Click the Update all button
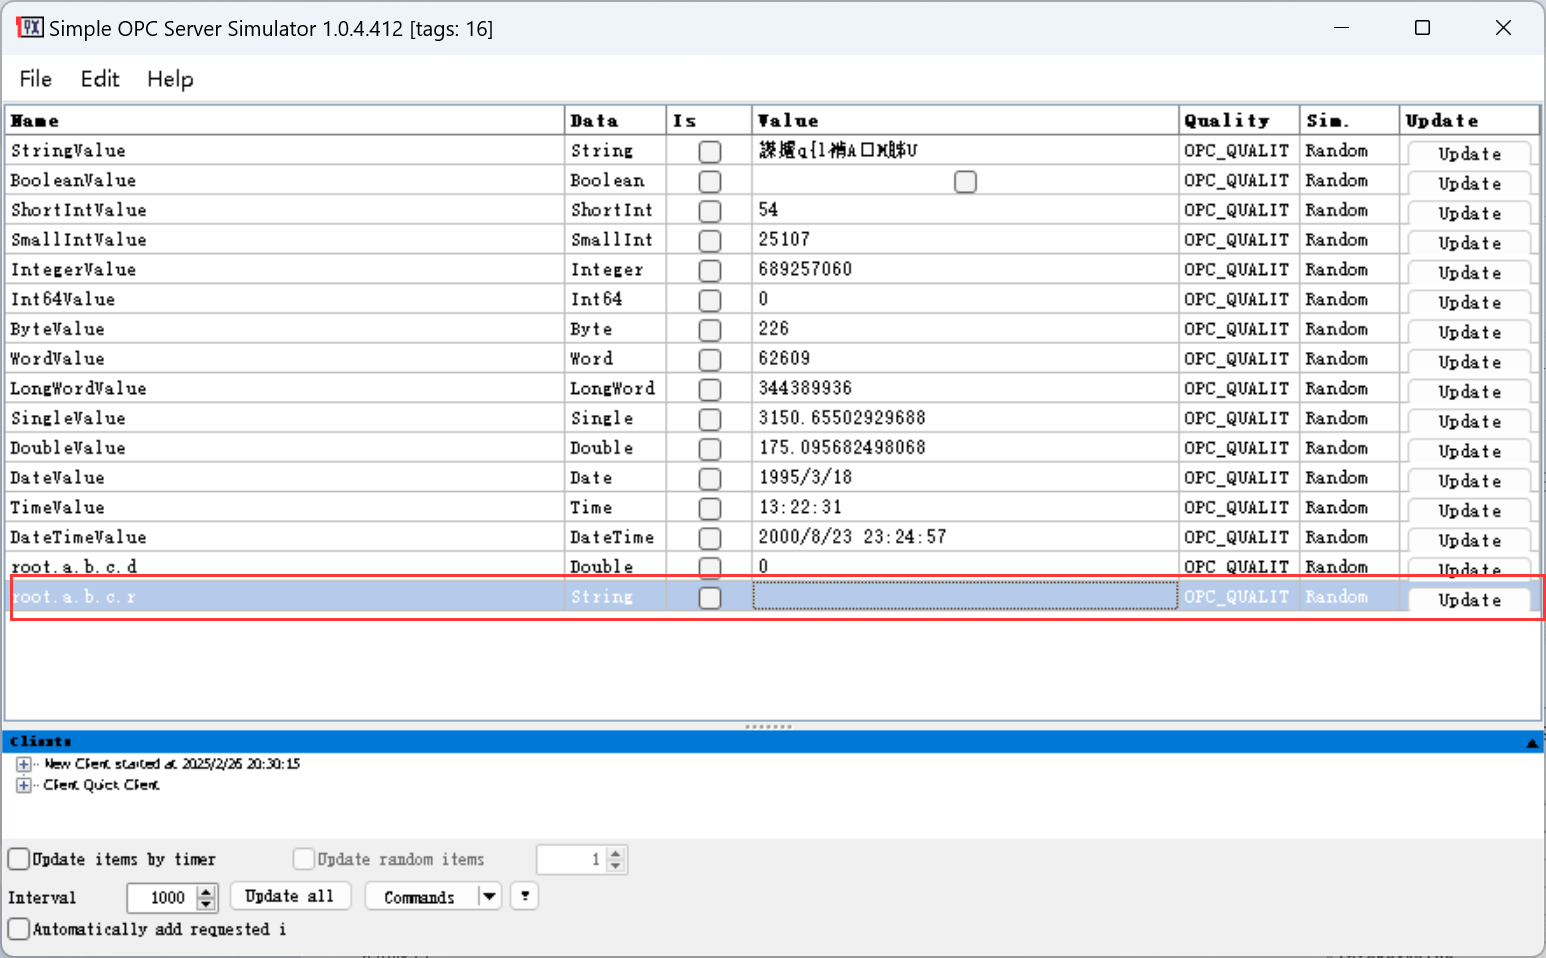The width and height of the screenshot is (1546, 958). tap(290, 896)
